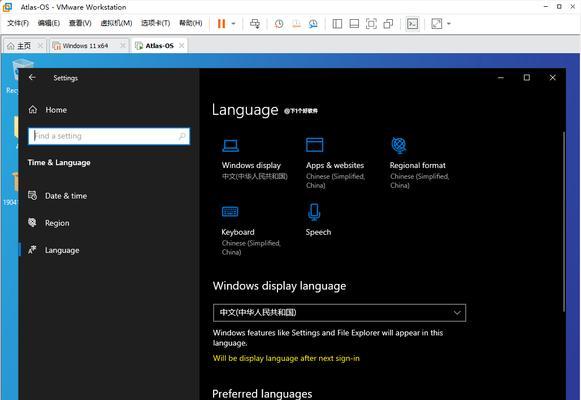Close the Settings window
The image size is (581, 400).
[552, 77]
